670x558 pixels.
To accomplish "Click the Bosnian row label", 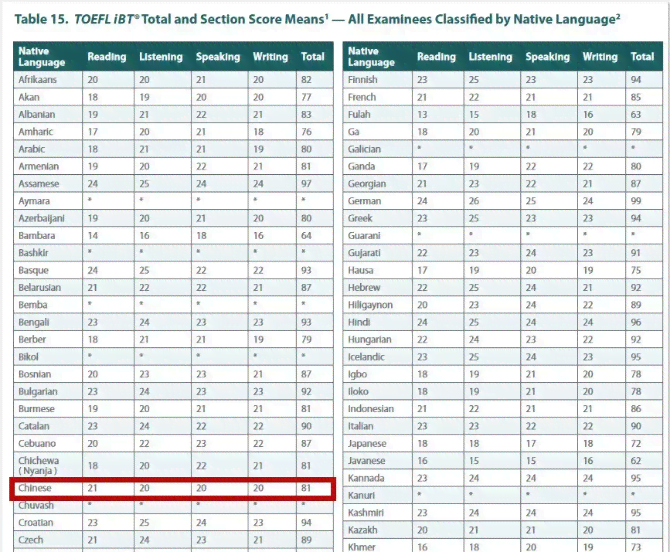I will (35, 374).
